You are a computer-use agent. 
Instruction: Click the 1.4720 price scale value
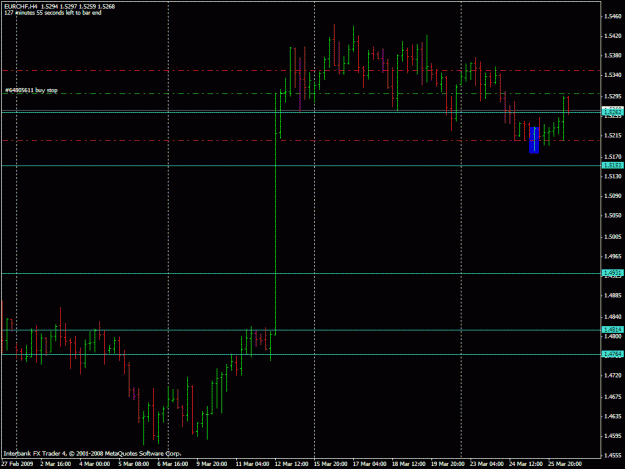(x=613, y=375)
